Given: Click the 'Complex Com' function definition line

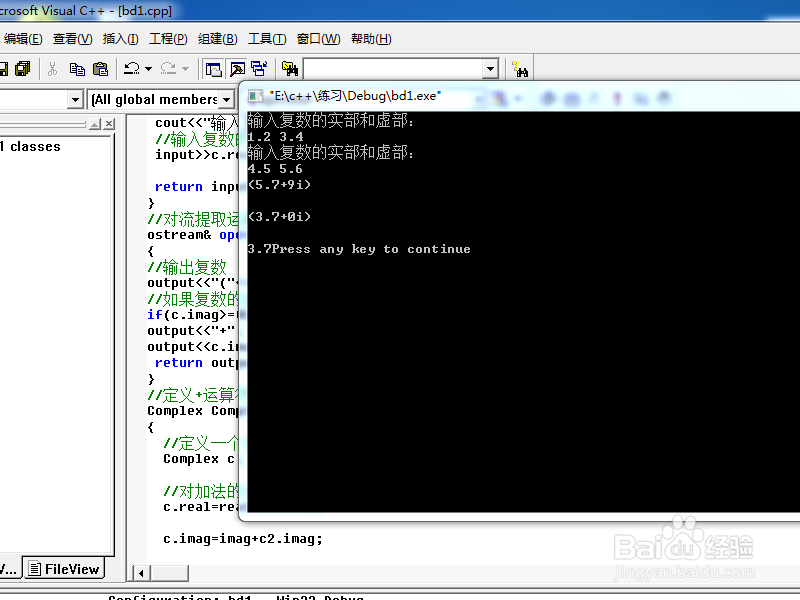Looking at the screenshot, I should tap(193, 411).
